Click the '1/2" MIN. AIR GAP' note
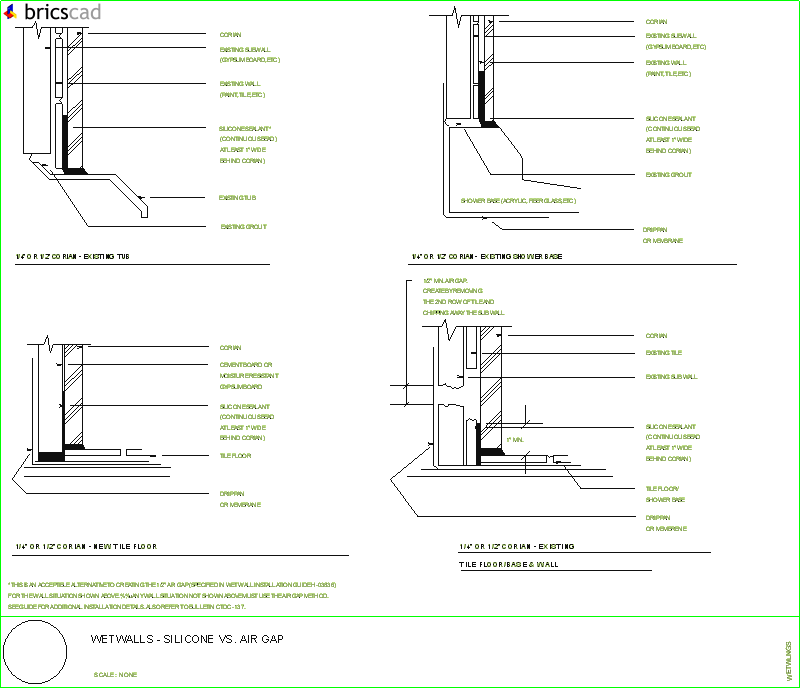800x688 pixels. [x=445, y=281]
